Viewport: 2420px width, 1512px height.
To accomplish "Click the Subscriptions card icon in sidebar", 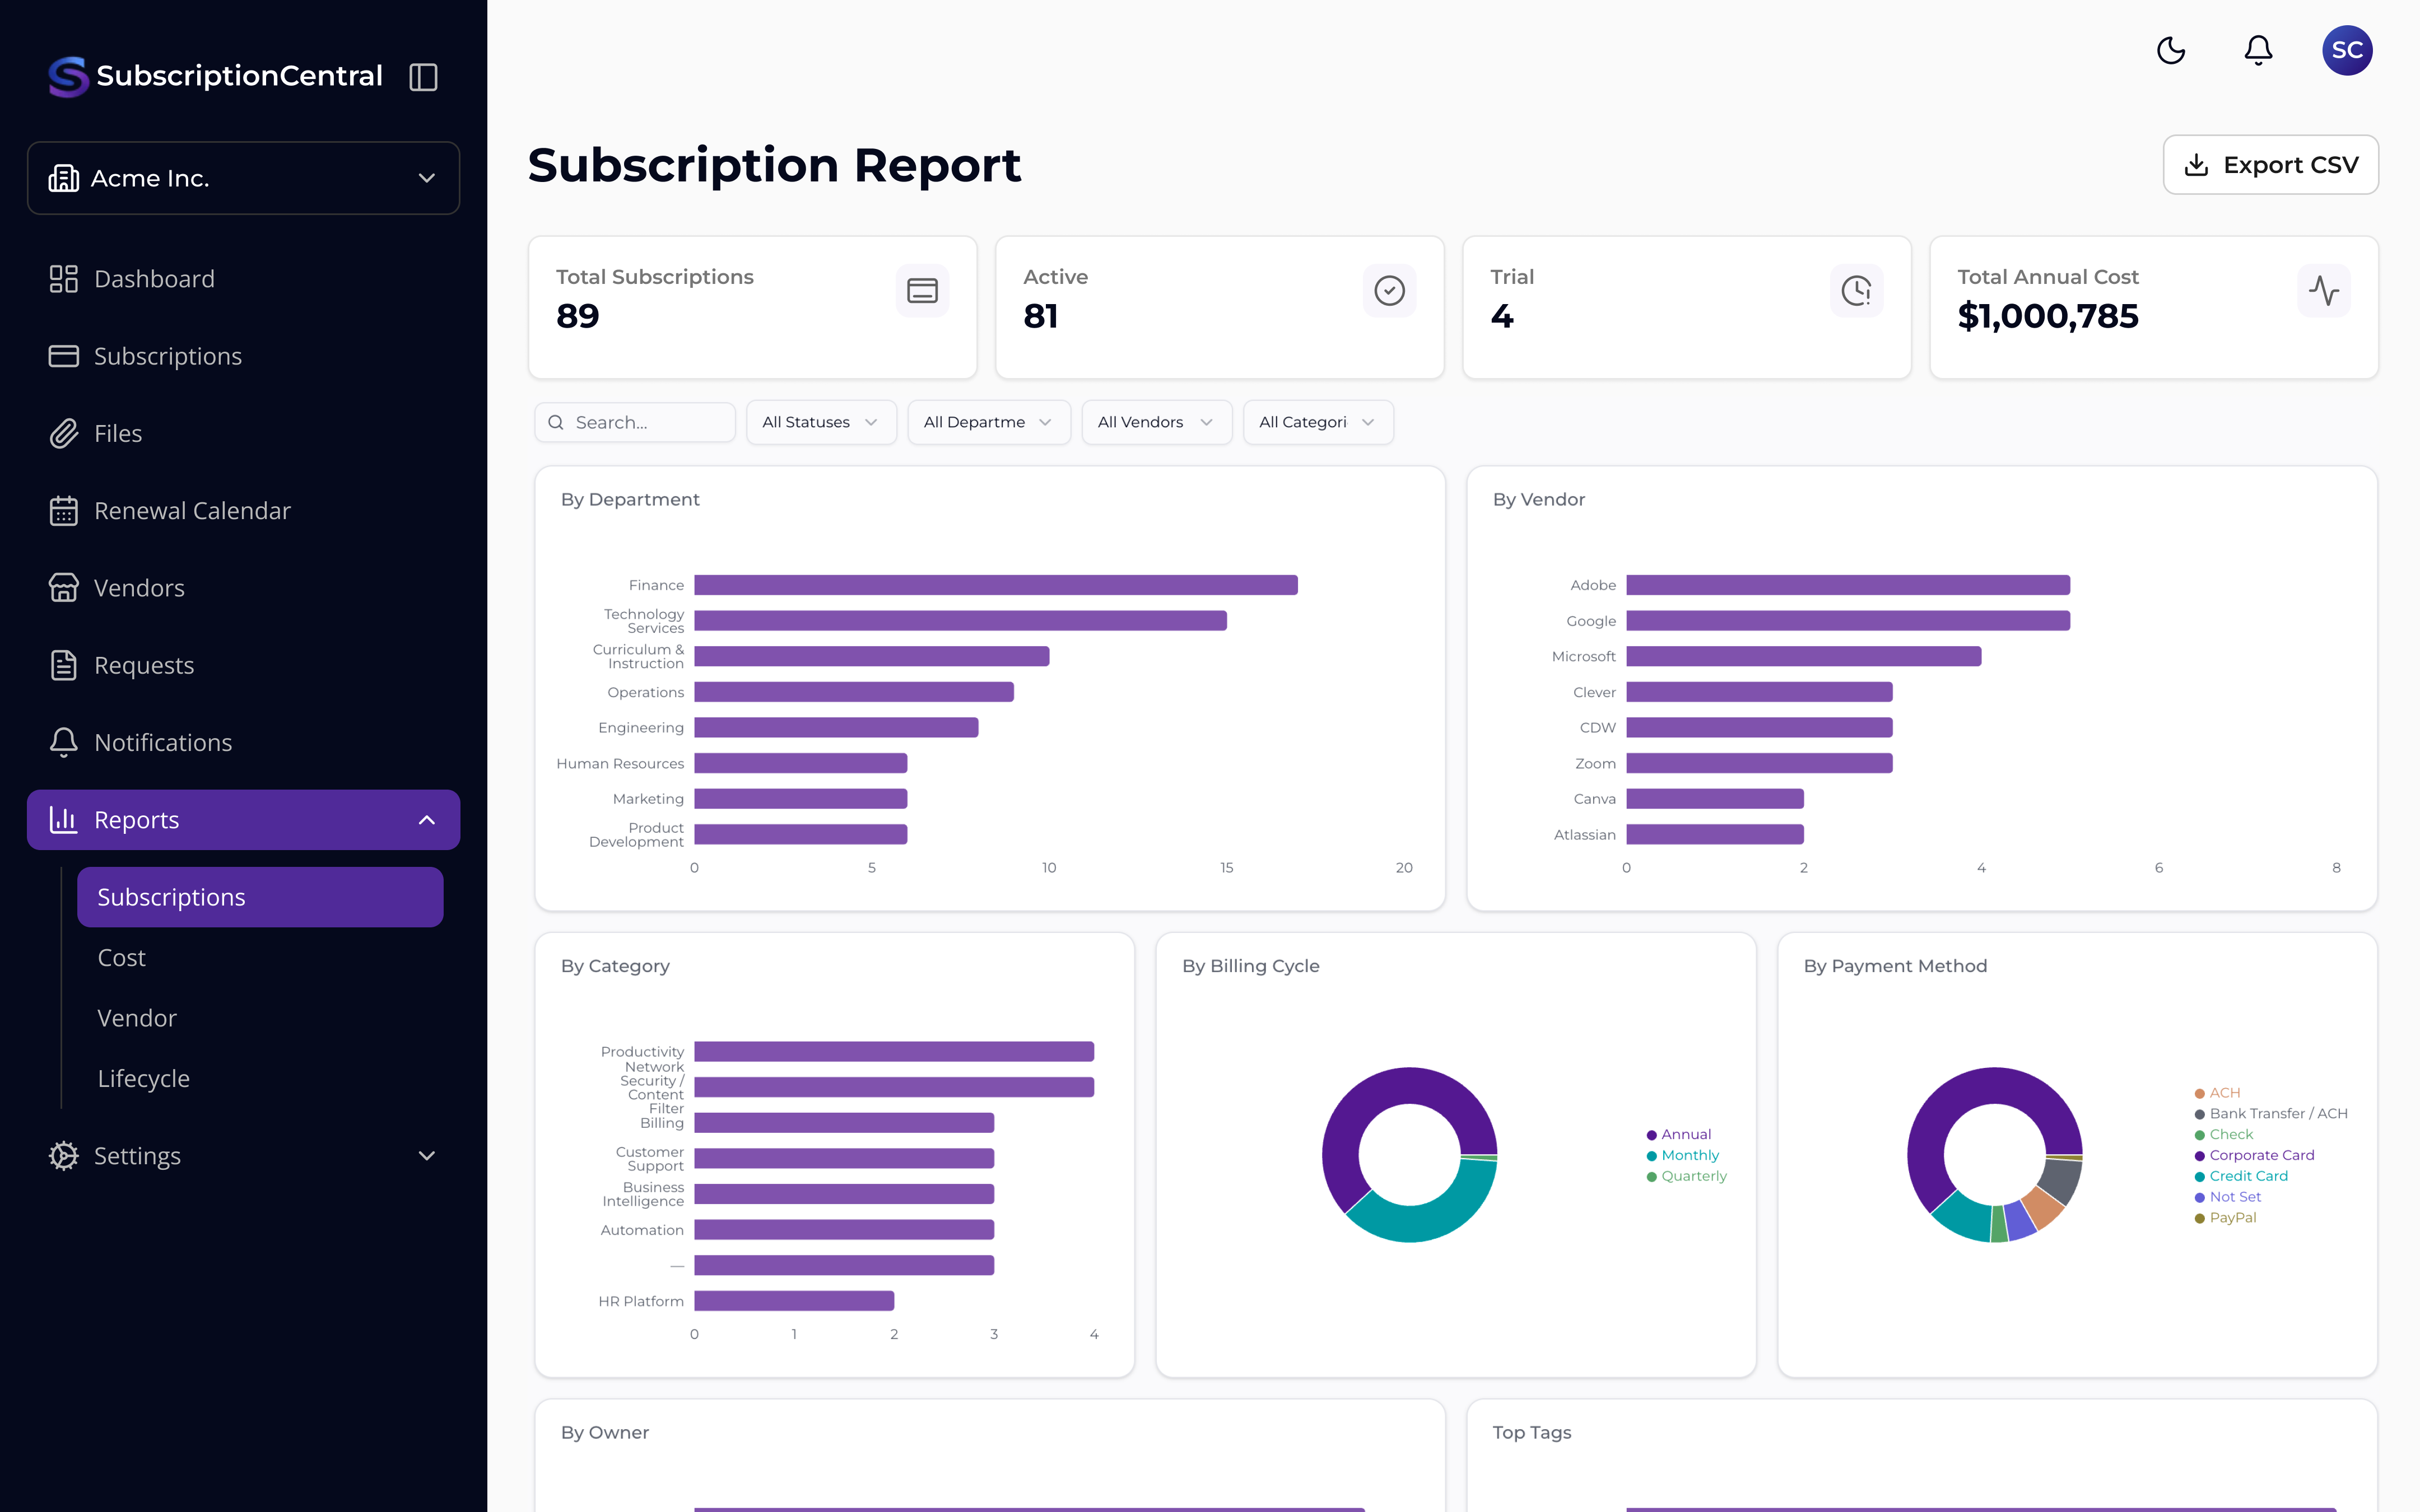I will tap(64, 356).
